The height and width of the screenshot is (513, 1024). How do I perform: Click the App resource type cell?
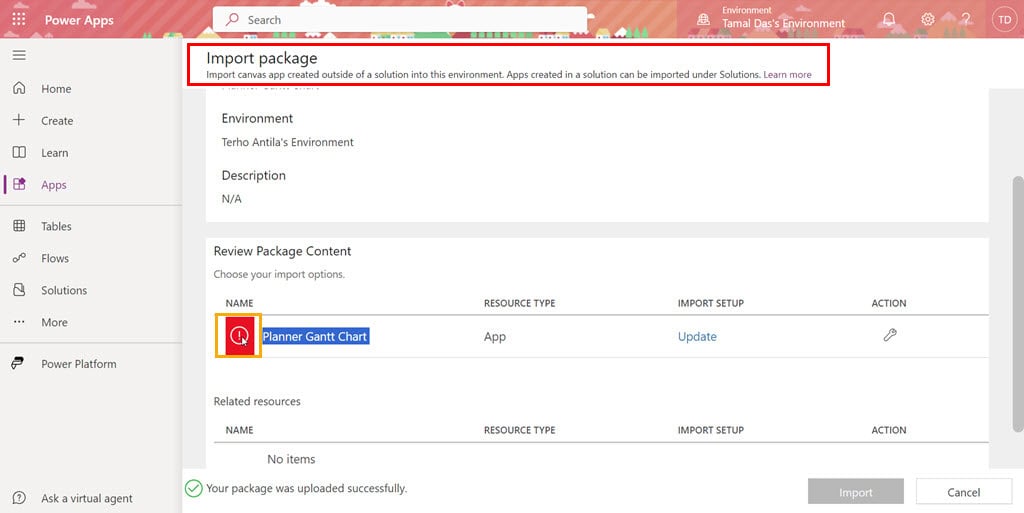point(495,337)
